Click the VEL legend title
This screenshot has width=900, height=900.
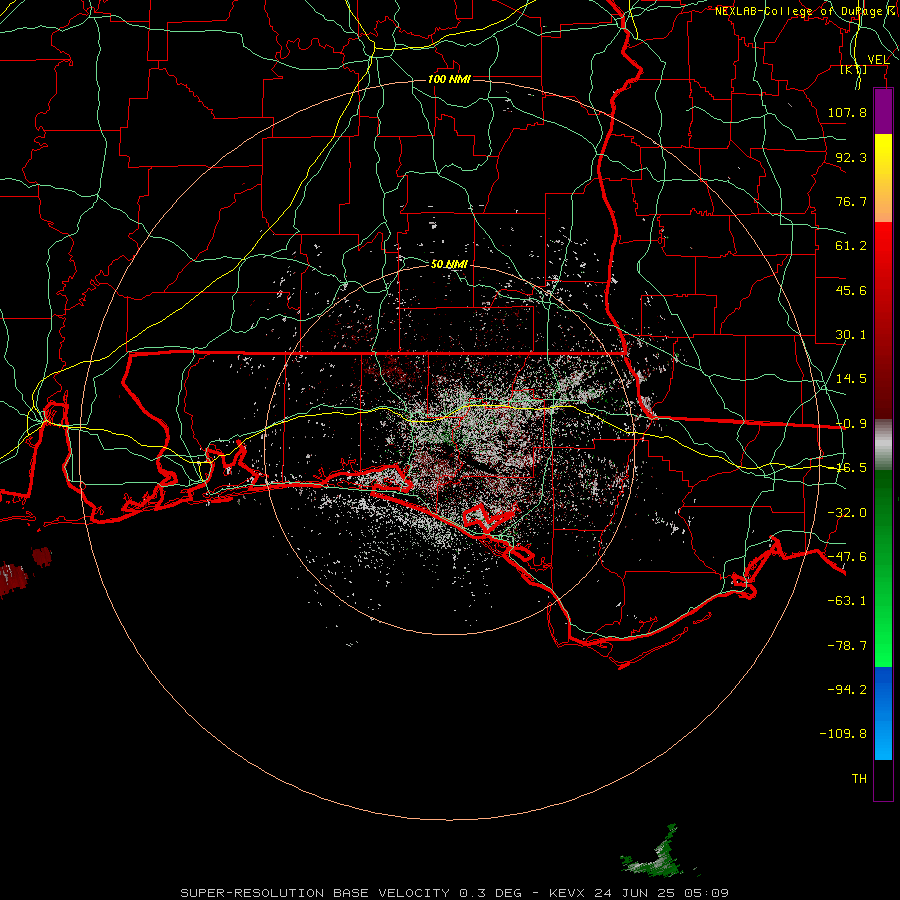click(878, 59)
